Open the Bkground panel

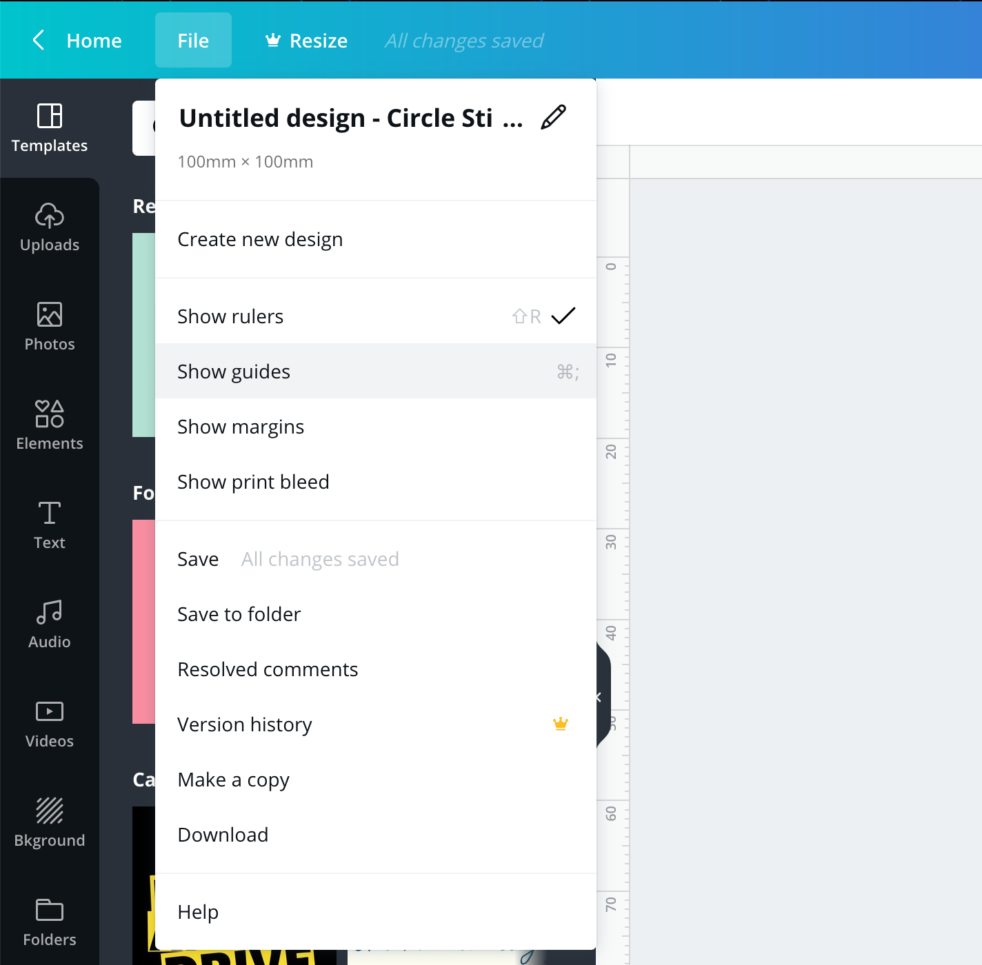49,822
